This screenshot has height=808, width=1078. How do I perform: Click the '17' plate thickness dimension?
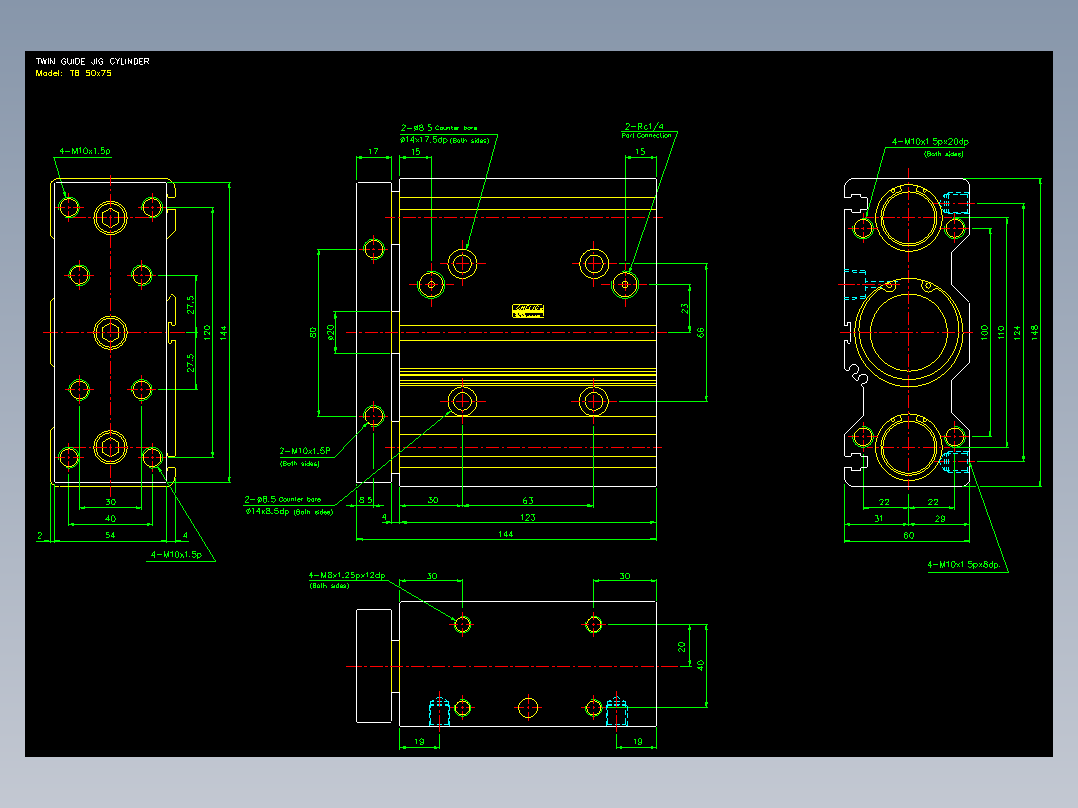373,151
